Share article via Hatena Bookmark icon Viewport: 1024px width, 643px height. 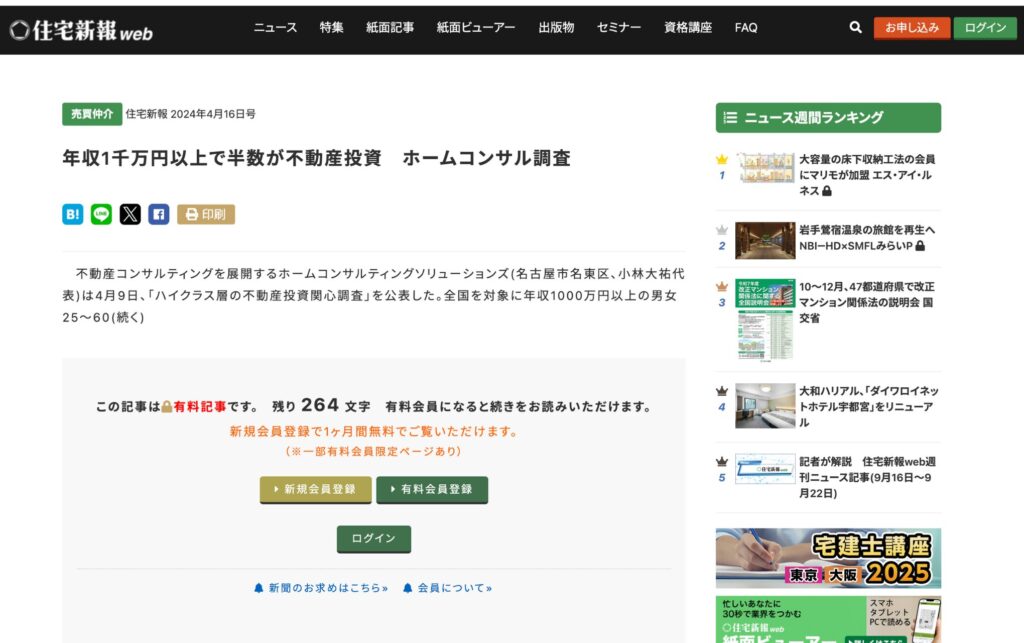(x=73, y=214)
